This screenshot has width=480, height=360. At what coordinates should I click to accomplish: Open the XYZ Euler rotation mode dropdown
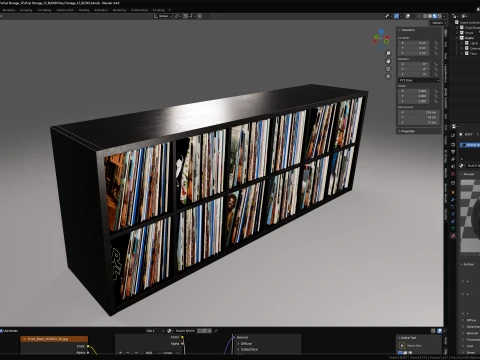pos(419,80)
